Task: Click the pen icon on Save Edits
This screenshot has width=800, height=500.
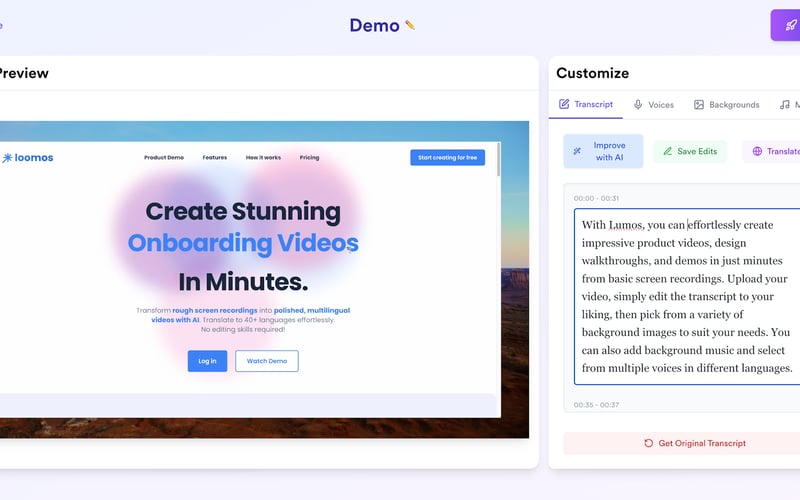Action: [x=667, y=151]
